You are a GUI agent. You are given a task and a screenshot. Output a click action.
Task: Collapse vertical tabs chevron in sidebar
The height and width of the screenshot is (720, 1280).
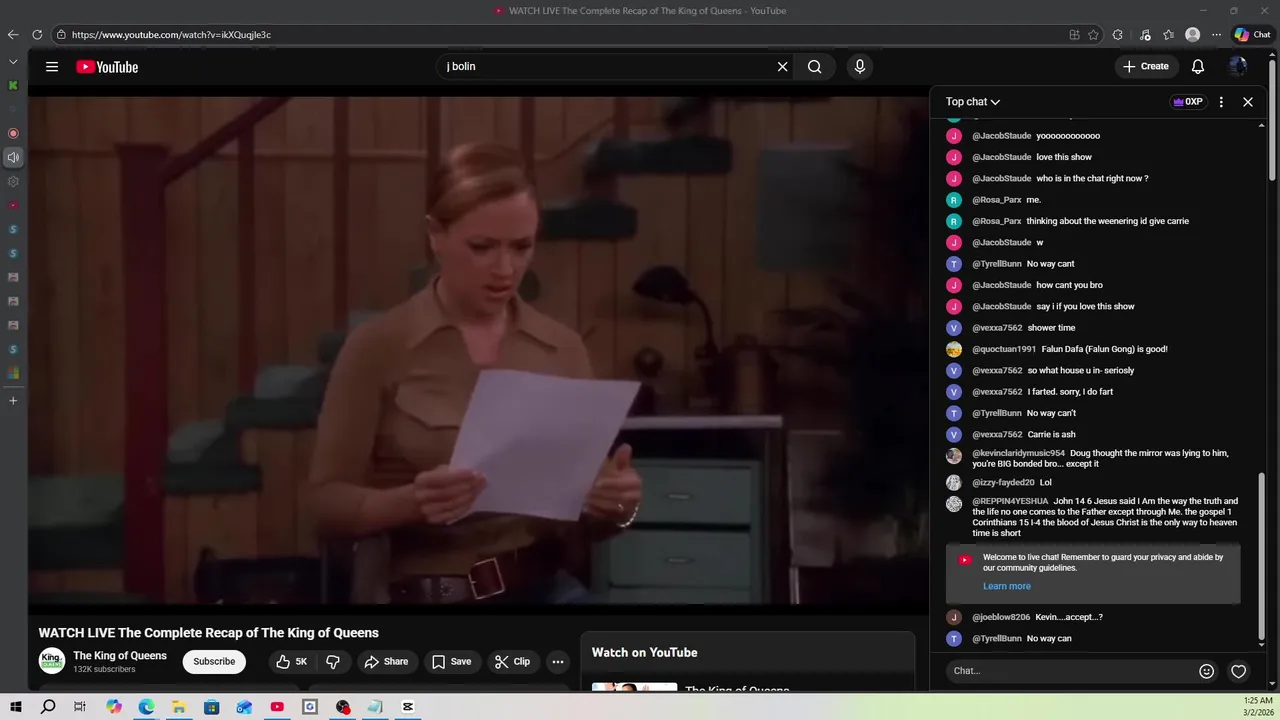point(13,61)
